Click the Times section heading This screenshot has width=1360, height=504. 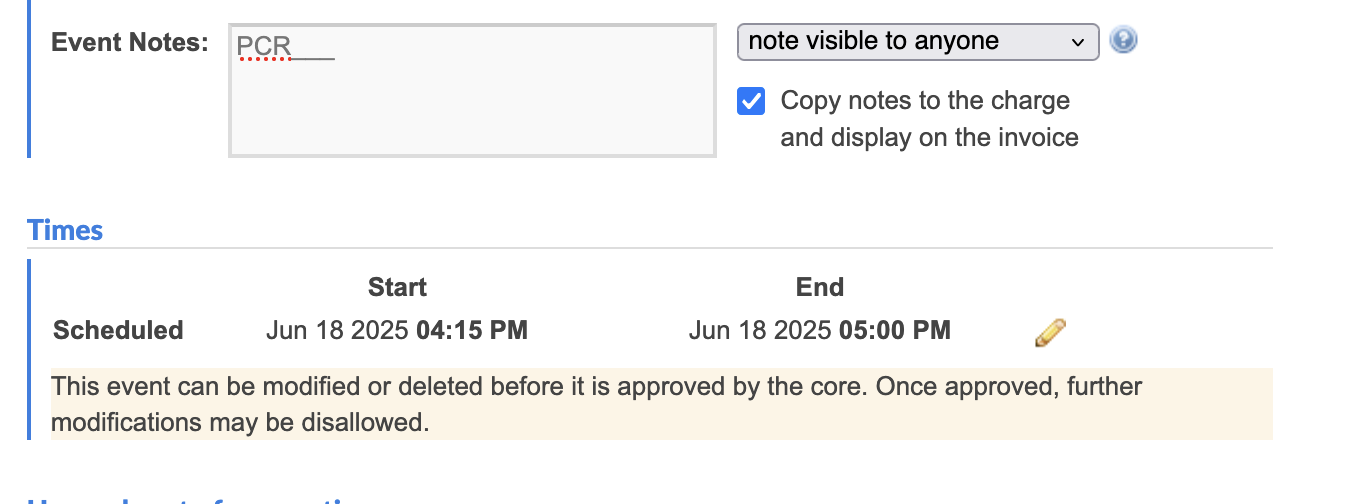coord(65,230)
